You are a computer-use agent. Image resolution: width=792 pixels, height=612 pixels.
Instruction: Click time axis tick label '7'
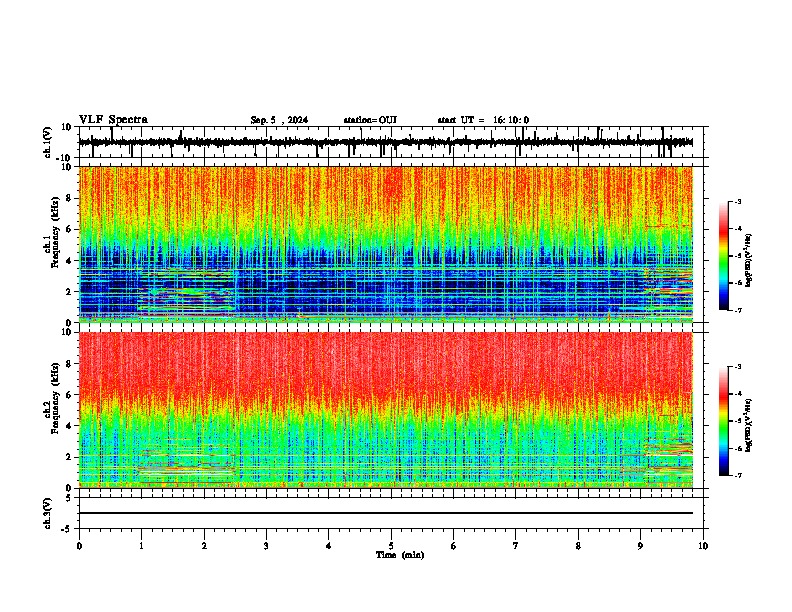[516, 546]
